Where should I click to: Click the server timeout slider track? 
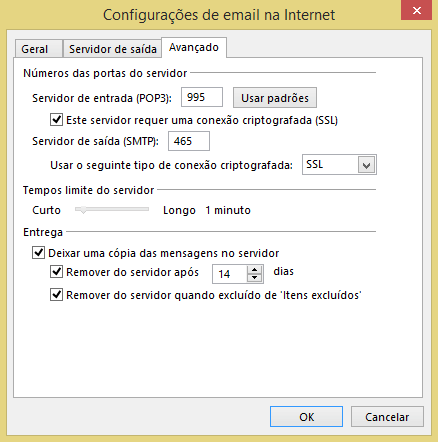(112, 209)
